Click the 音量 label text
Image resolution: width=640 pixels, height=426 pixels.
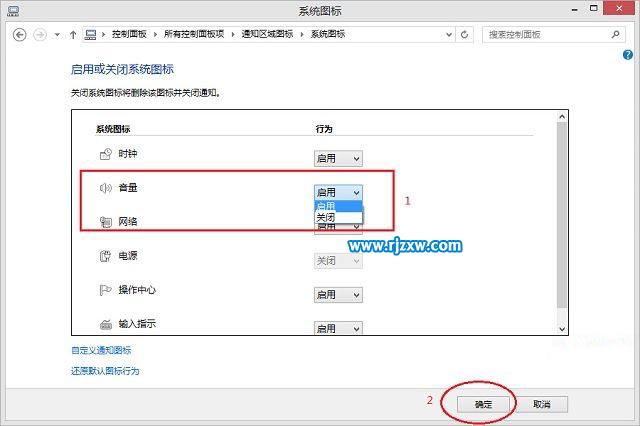point(128,188)
